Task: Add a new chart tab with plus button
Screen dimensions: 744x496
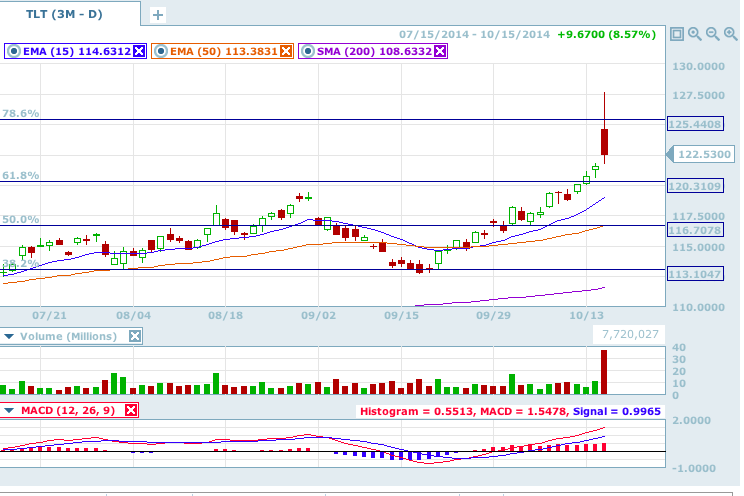Action: tap(158, 15)
